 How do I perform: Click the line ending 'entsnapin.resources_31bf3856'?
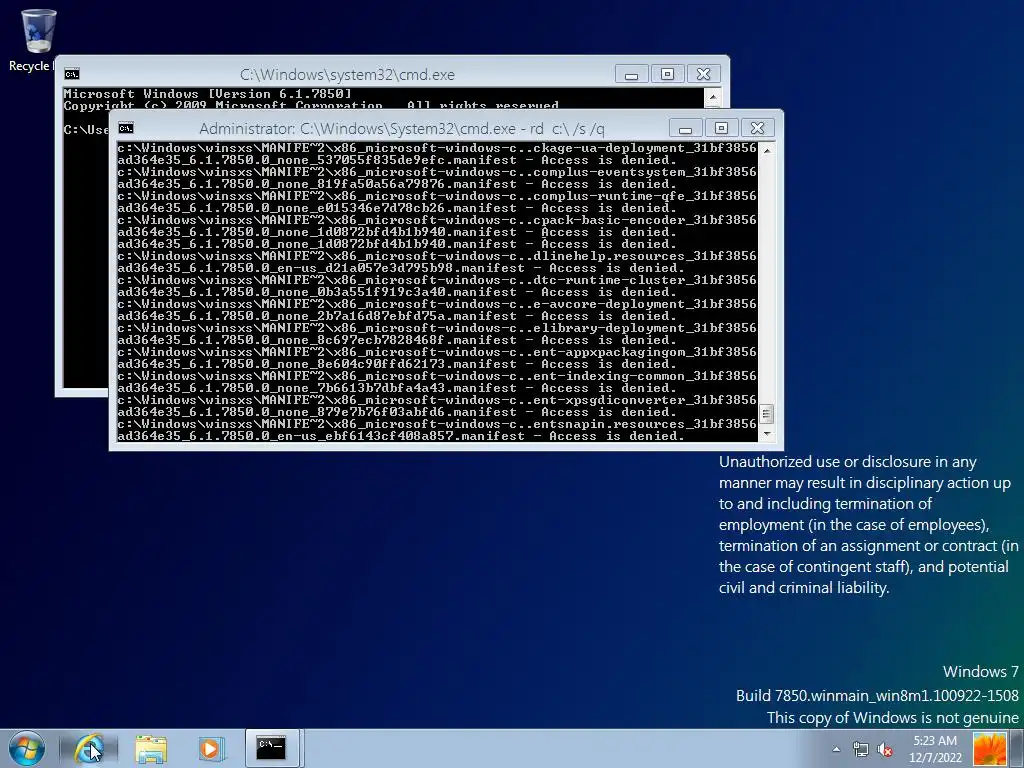[437, 424]
